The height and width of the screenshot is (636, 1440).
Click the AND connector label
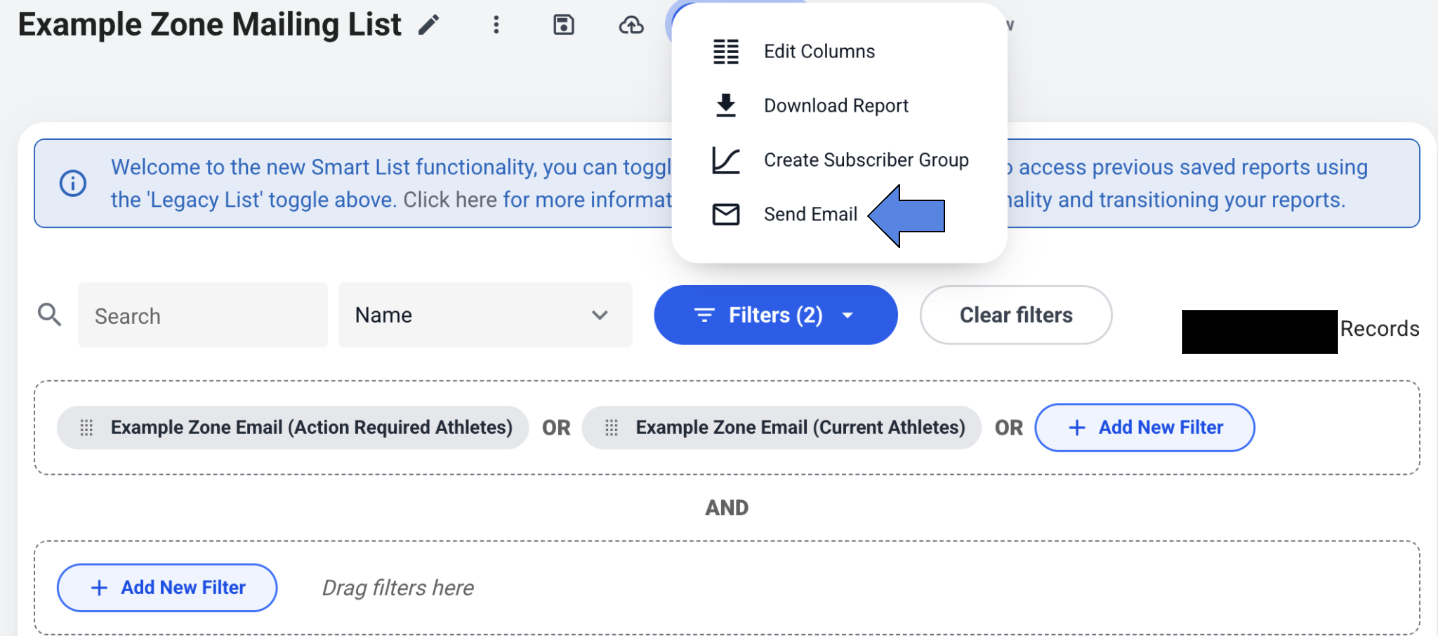tap(727, 508)
